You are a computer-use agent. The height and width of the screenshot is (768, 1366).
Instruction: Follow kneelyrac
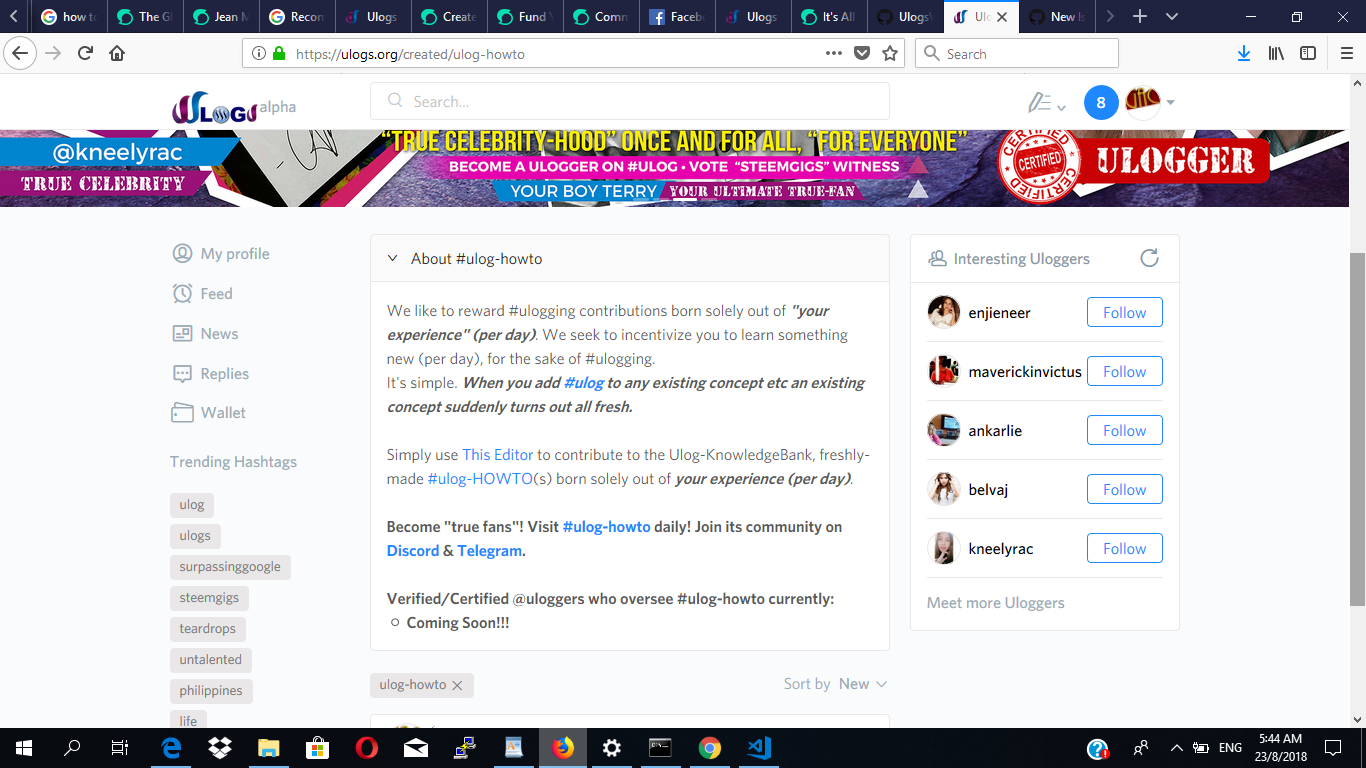pos(1124,548)
